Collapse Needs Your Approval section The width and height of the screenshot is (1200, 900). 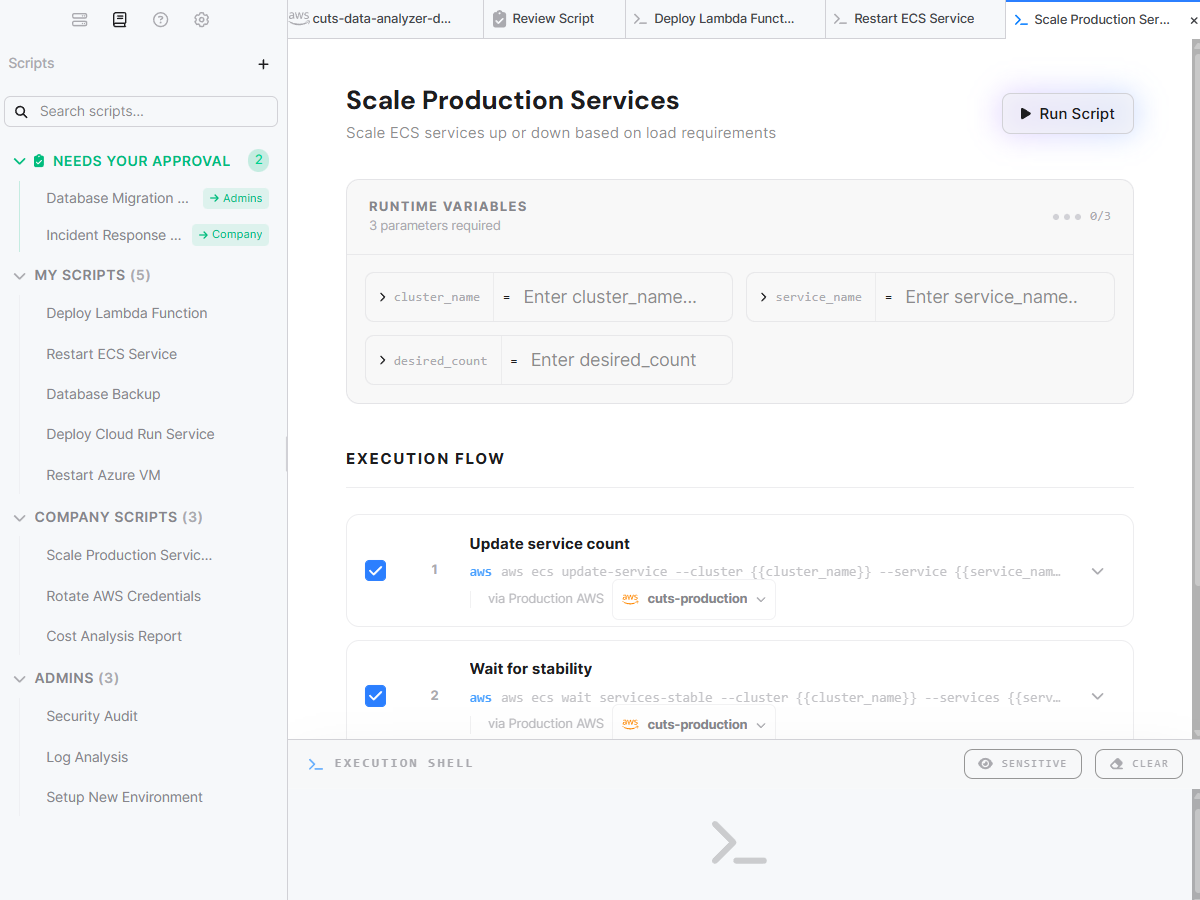[x=20, y=161]
